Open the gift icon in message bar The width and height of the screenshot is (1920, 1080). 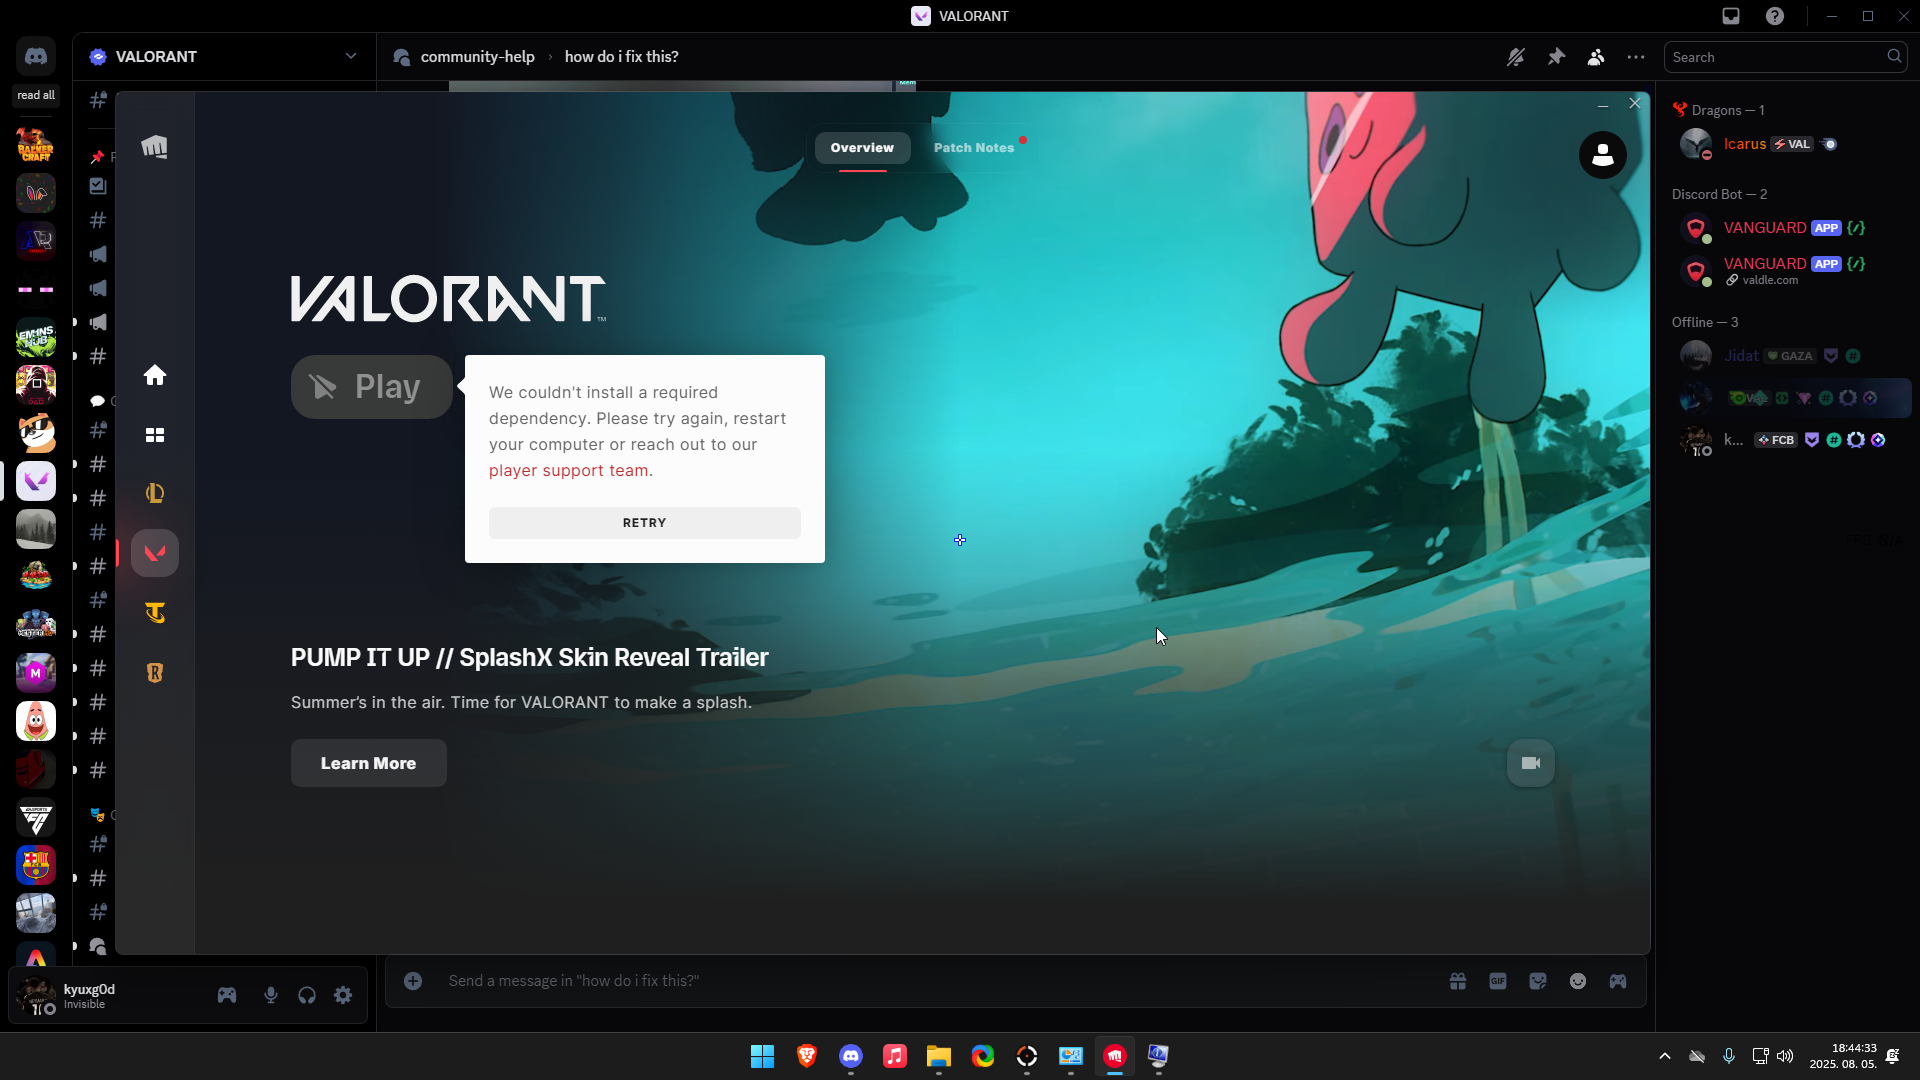(1458, 981)
